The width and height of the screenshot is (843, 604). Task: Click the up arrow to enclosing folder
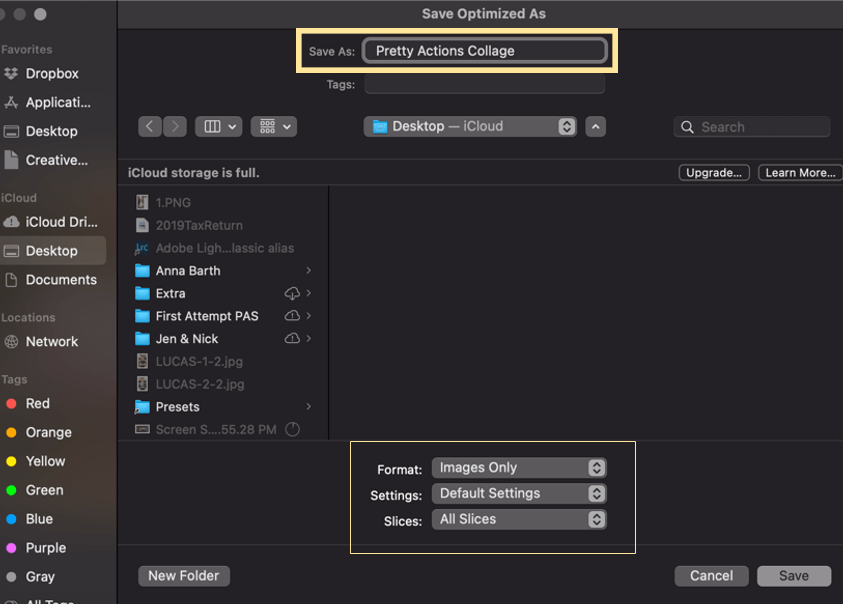click(x=595, y=127)
